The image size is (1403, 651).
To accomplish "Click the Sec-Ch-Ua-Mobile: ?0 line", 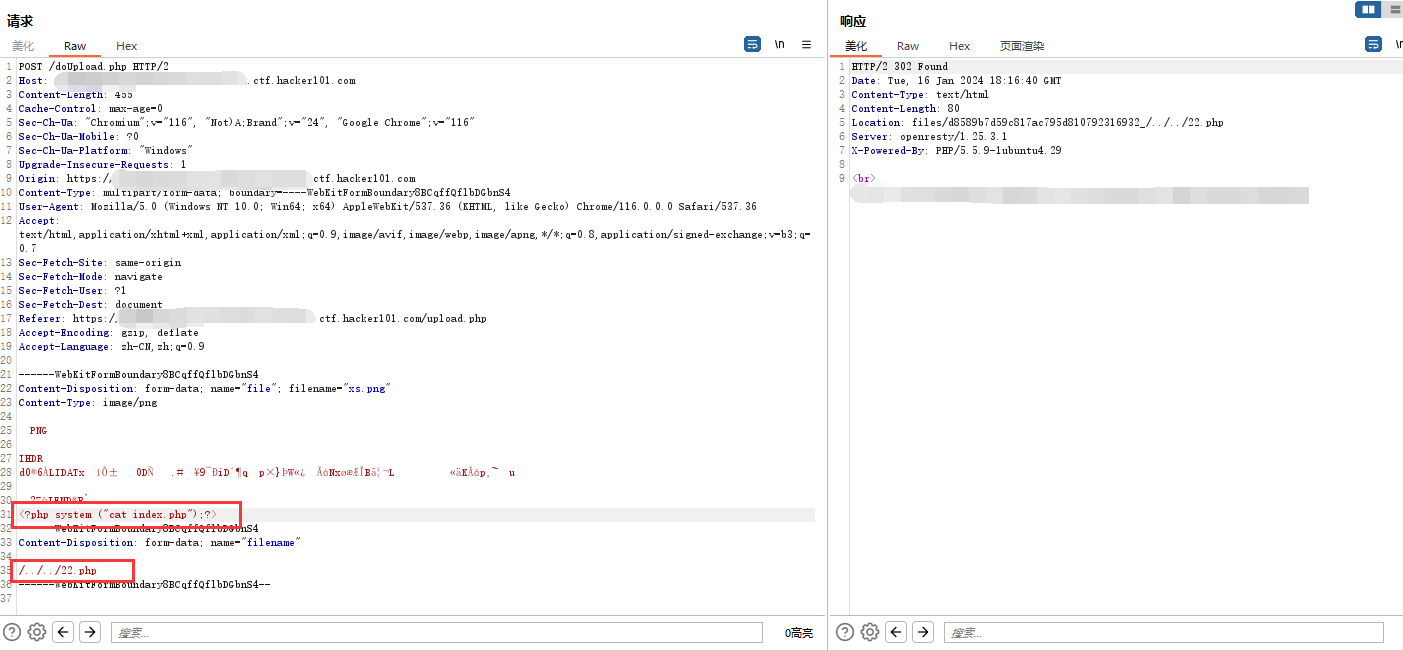I will (78, 136).
